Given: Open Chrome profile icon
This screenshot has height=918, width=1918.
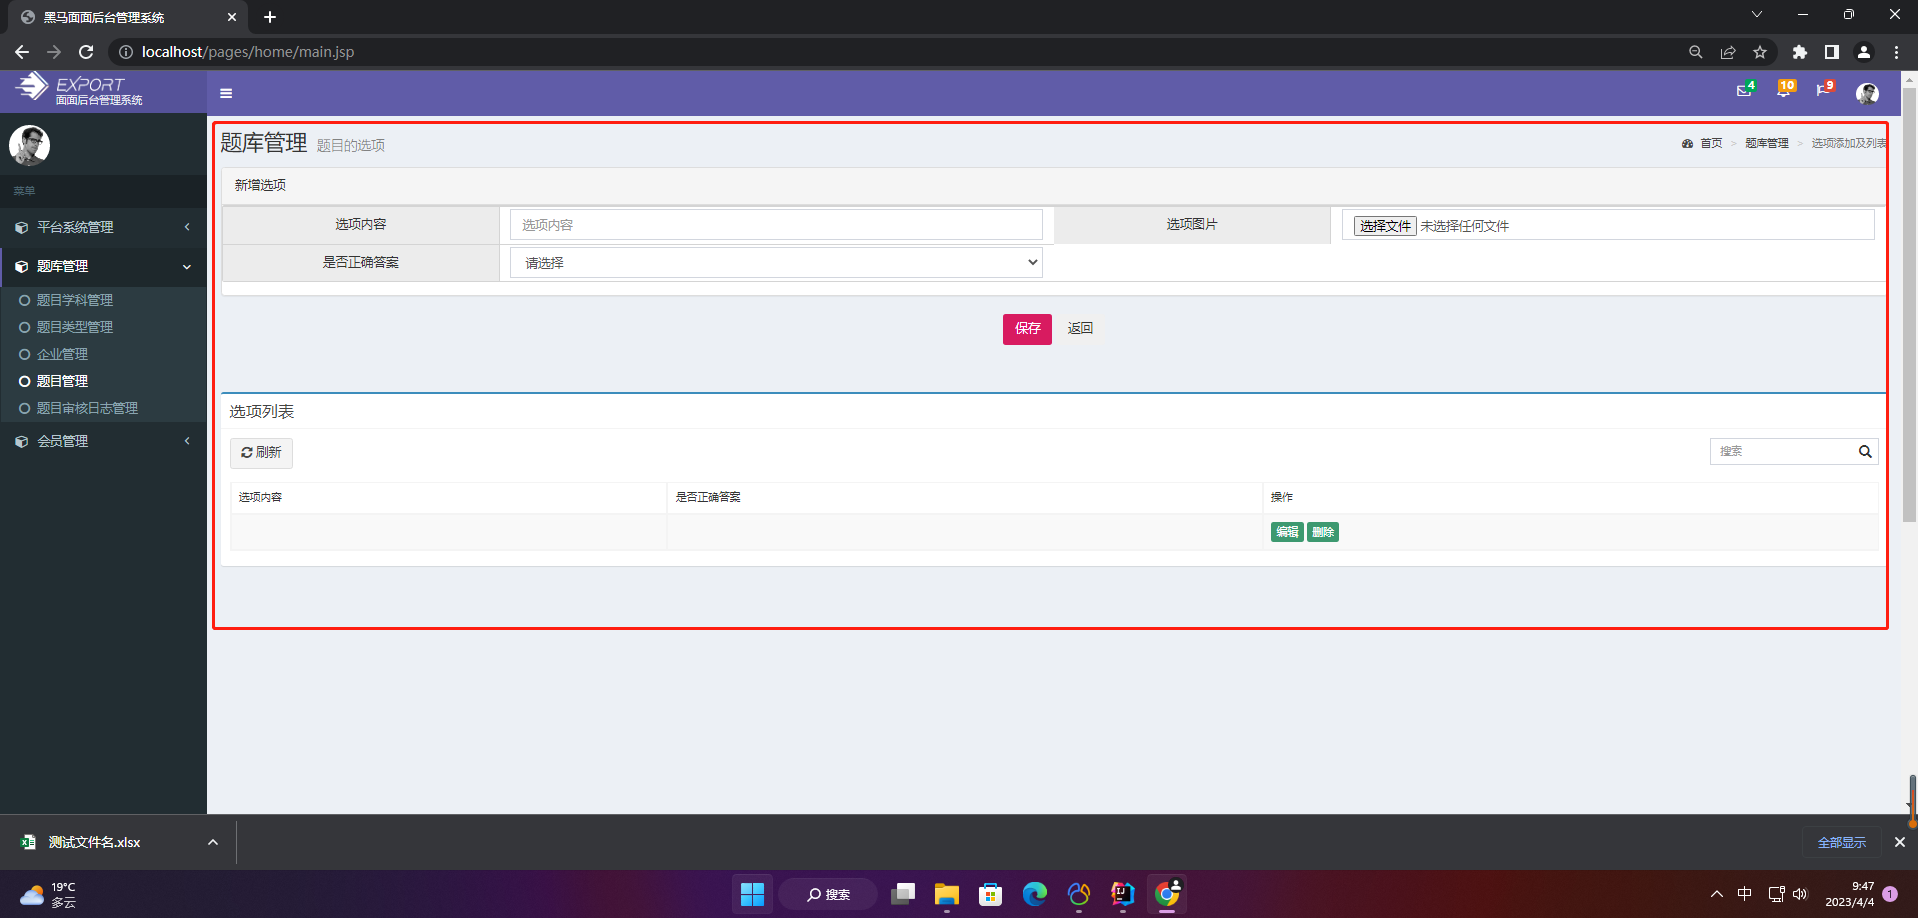Looking at the screenshot, I should 1864,52.
